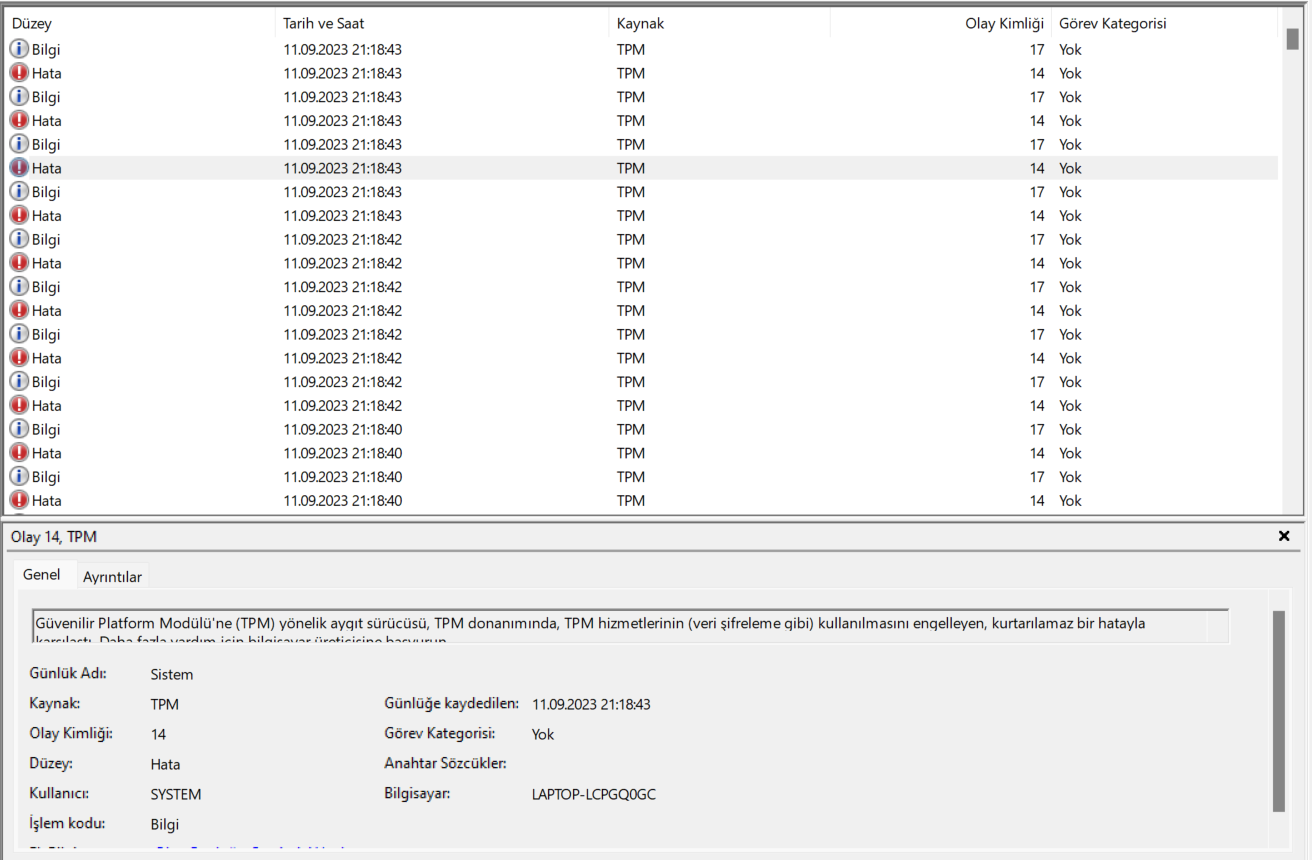Select the Günlüğe kaydedilen timestamp value
Image resolution: width=1312 pixels, height=860 pixels.
[592, 705]
